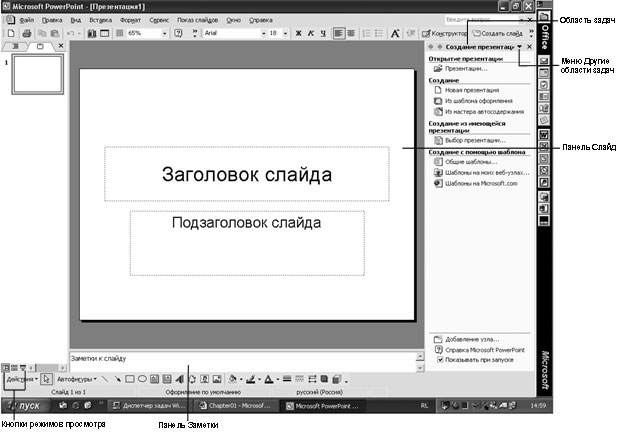Open the Формат menu
This screenshot has height=432, width=620.
[x=130, y=19]
